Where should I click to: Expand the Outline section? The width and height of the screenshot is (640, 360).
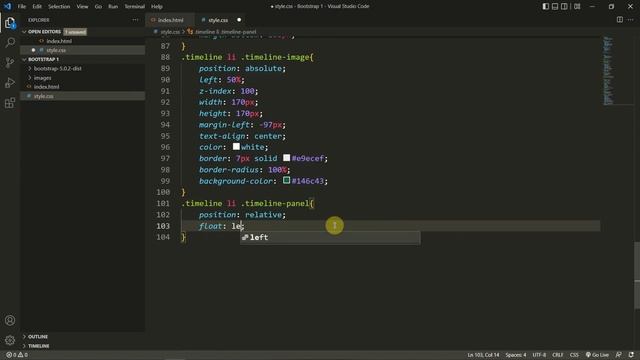pos(38,336)
